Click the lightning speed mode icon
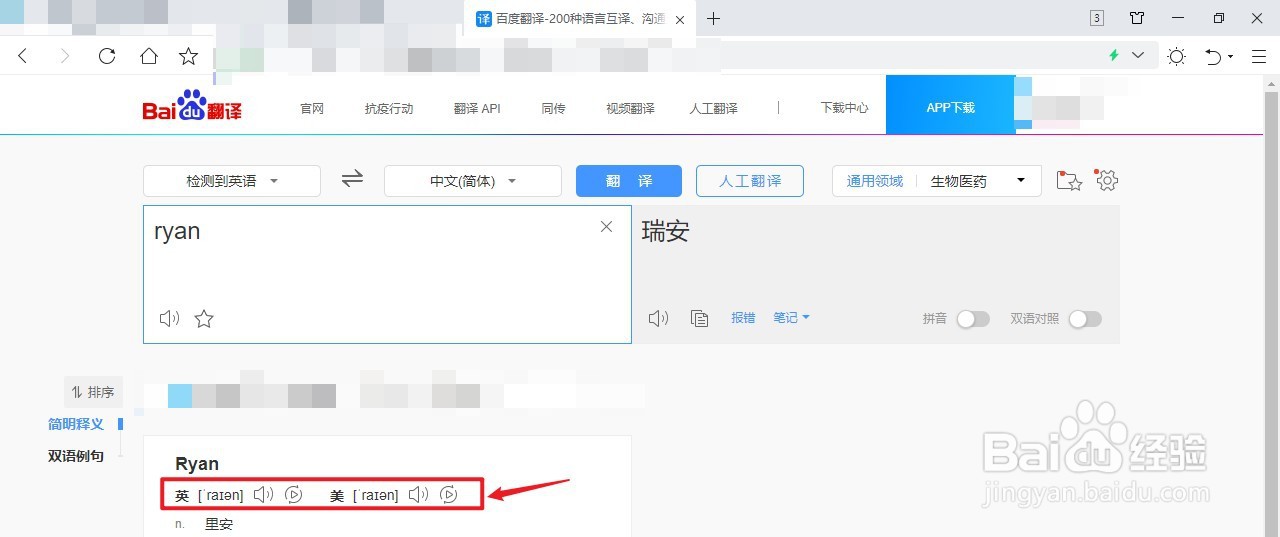The height and width of the screenshot is (537, 1280). 1114,56
